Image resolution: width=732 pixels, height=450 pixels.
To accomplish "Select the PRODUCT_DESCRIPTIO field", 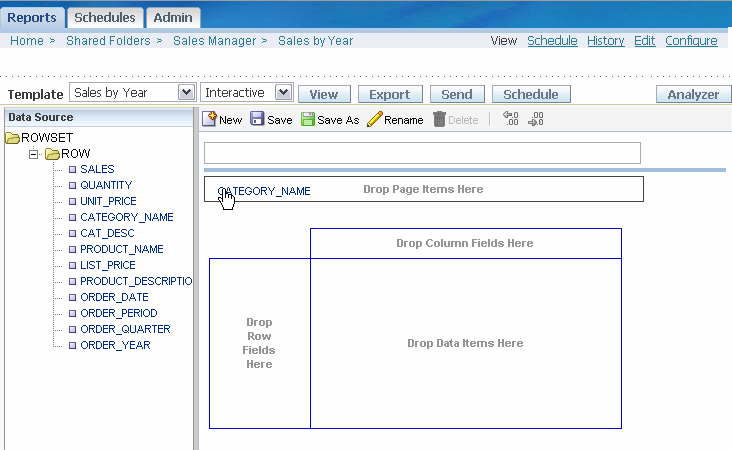I will point(136,281).
